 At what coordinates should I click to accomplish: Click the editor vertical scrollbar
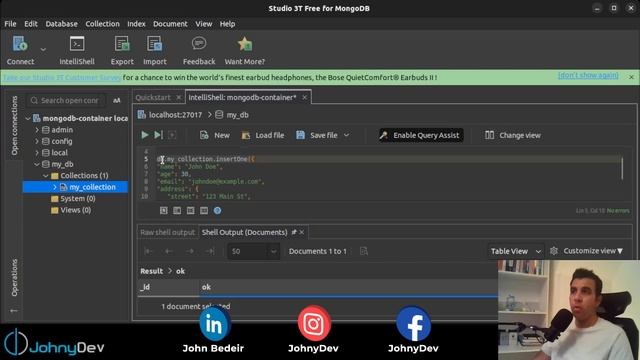click(x=622, y=168)
